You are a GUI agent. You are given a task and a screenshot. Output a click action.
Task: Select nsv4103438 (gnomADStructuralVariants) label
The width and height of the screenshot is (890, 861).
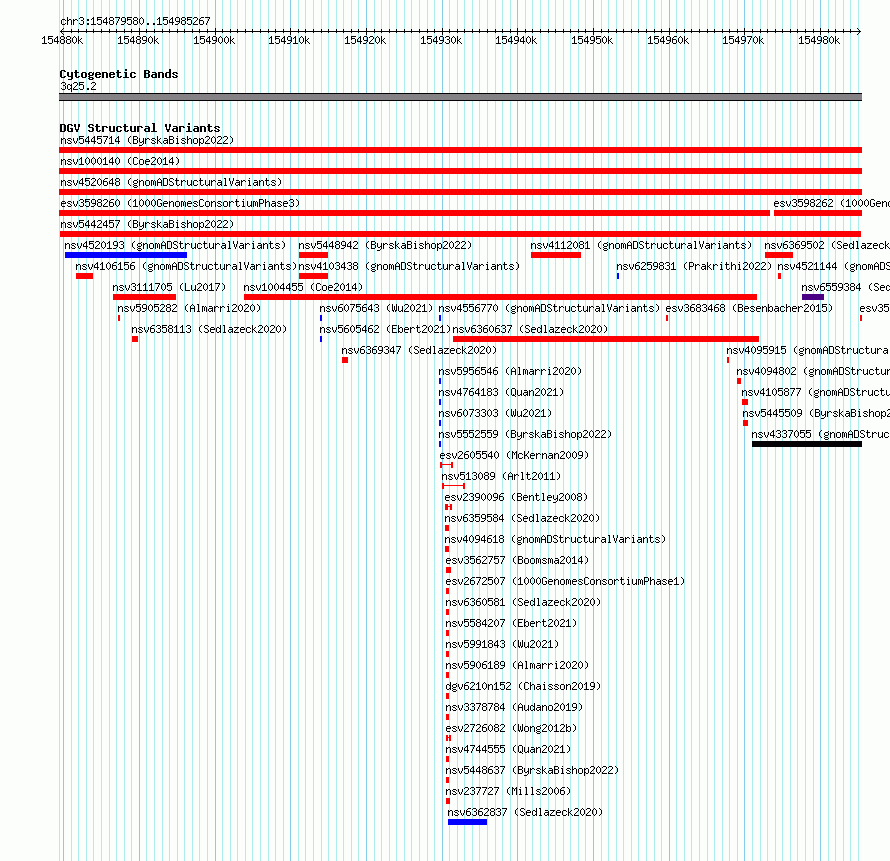(x=409, y=266)
